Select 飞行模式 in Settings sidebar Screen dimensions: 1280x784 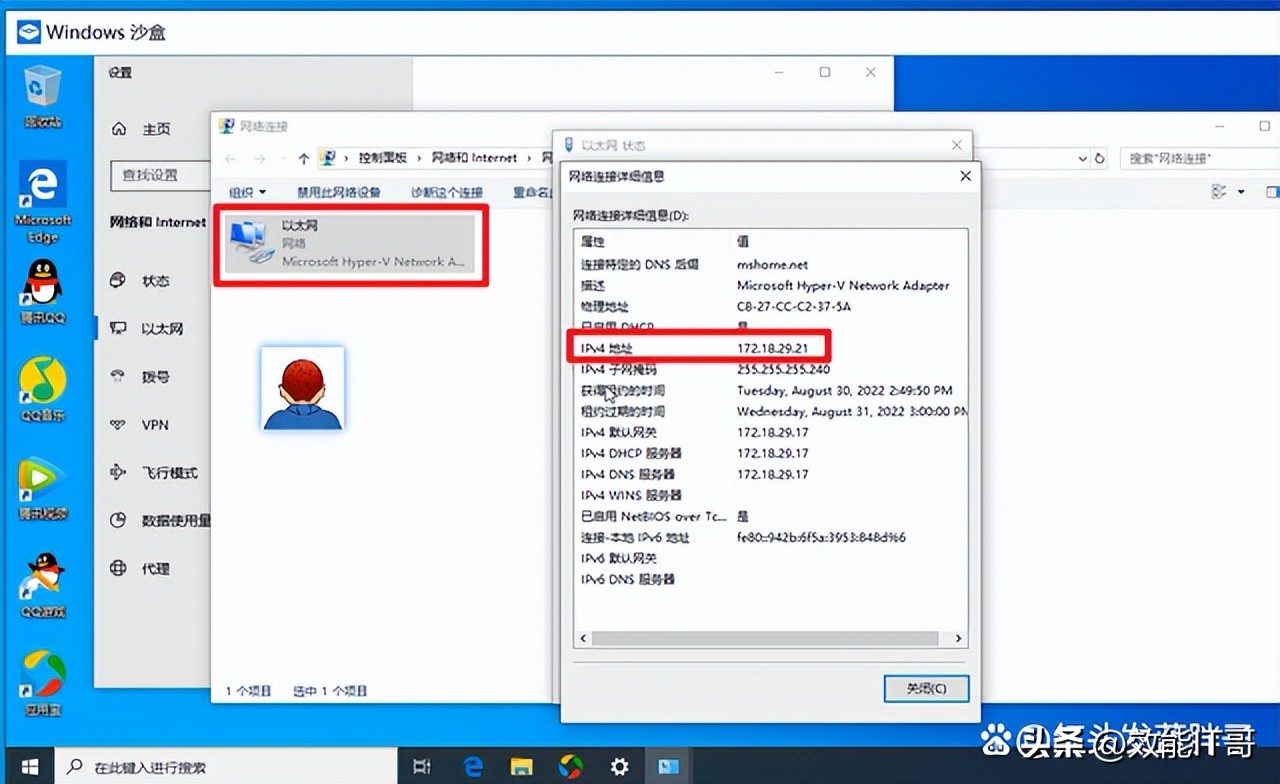click(157, 472)
